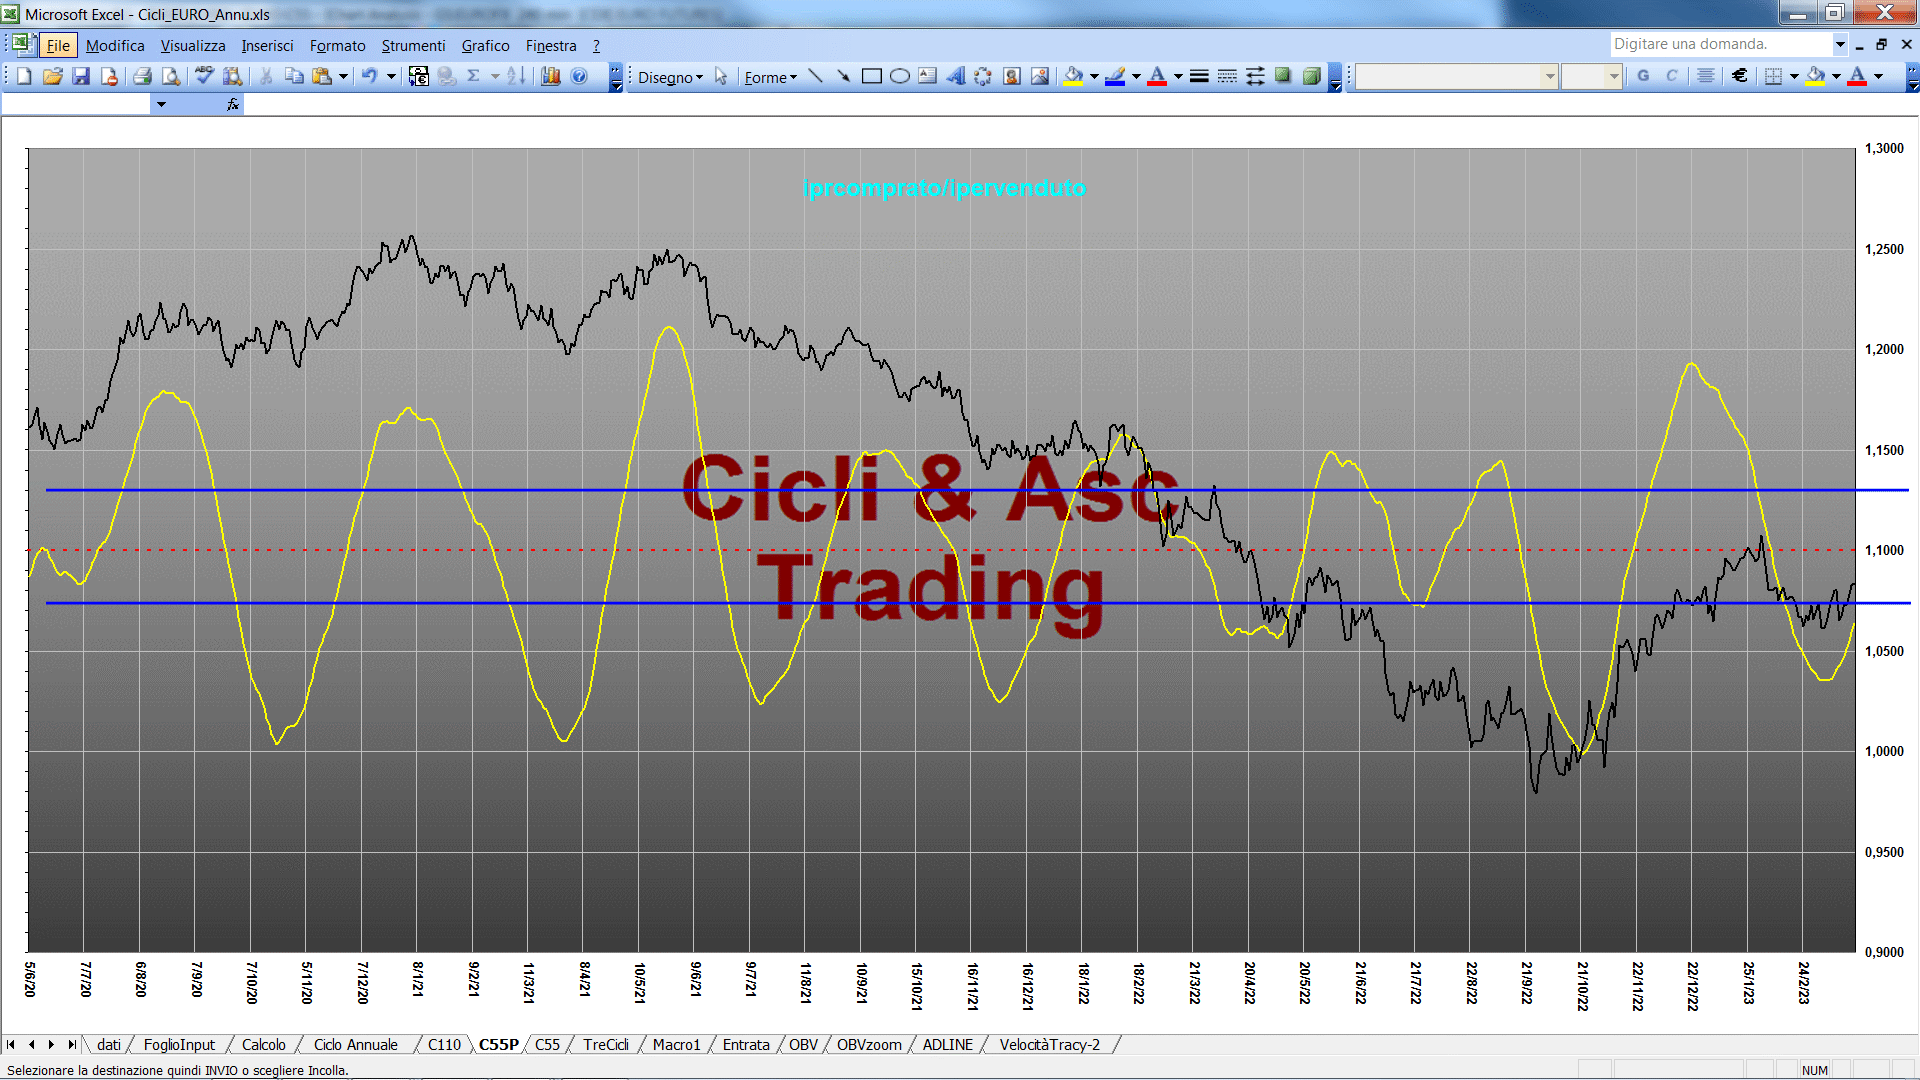The image size is (1920, 1080).
Task: Toggle Italic (C) formatting
Action: tap(1671, 76)
